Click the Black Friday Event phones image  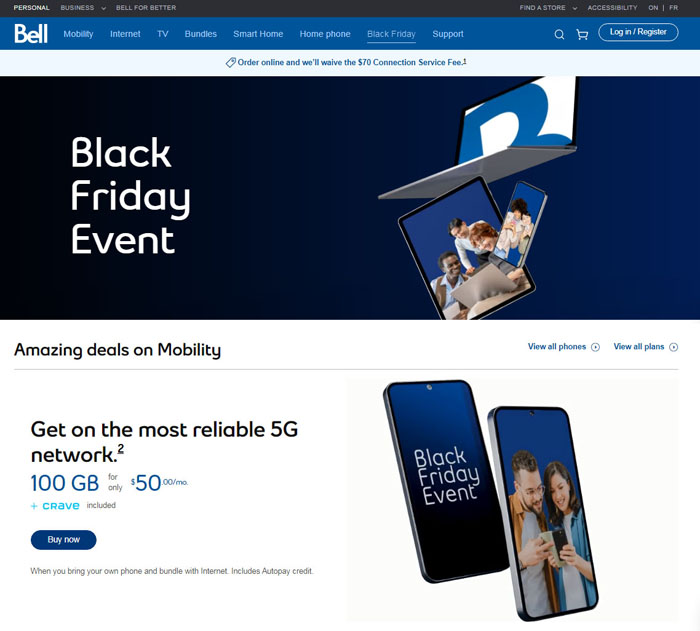click(491, 500)
